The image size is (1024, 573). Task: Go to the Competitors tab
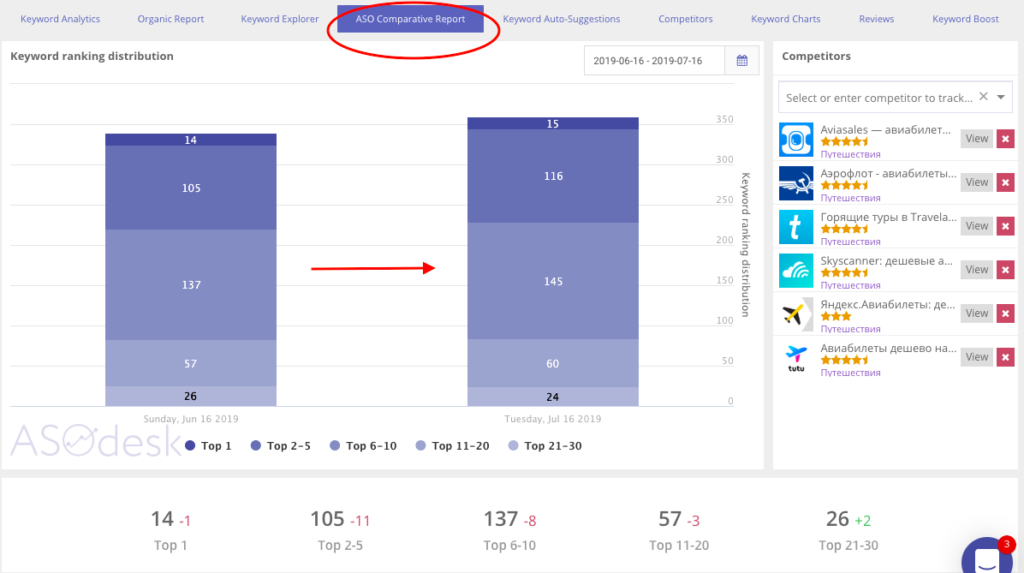point(685,19)
